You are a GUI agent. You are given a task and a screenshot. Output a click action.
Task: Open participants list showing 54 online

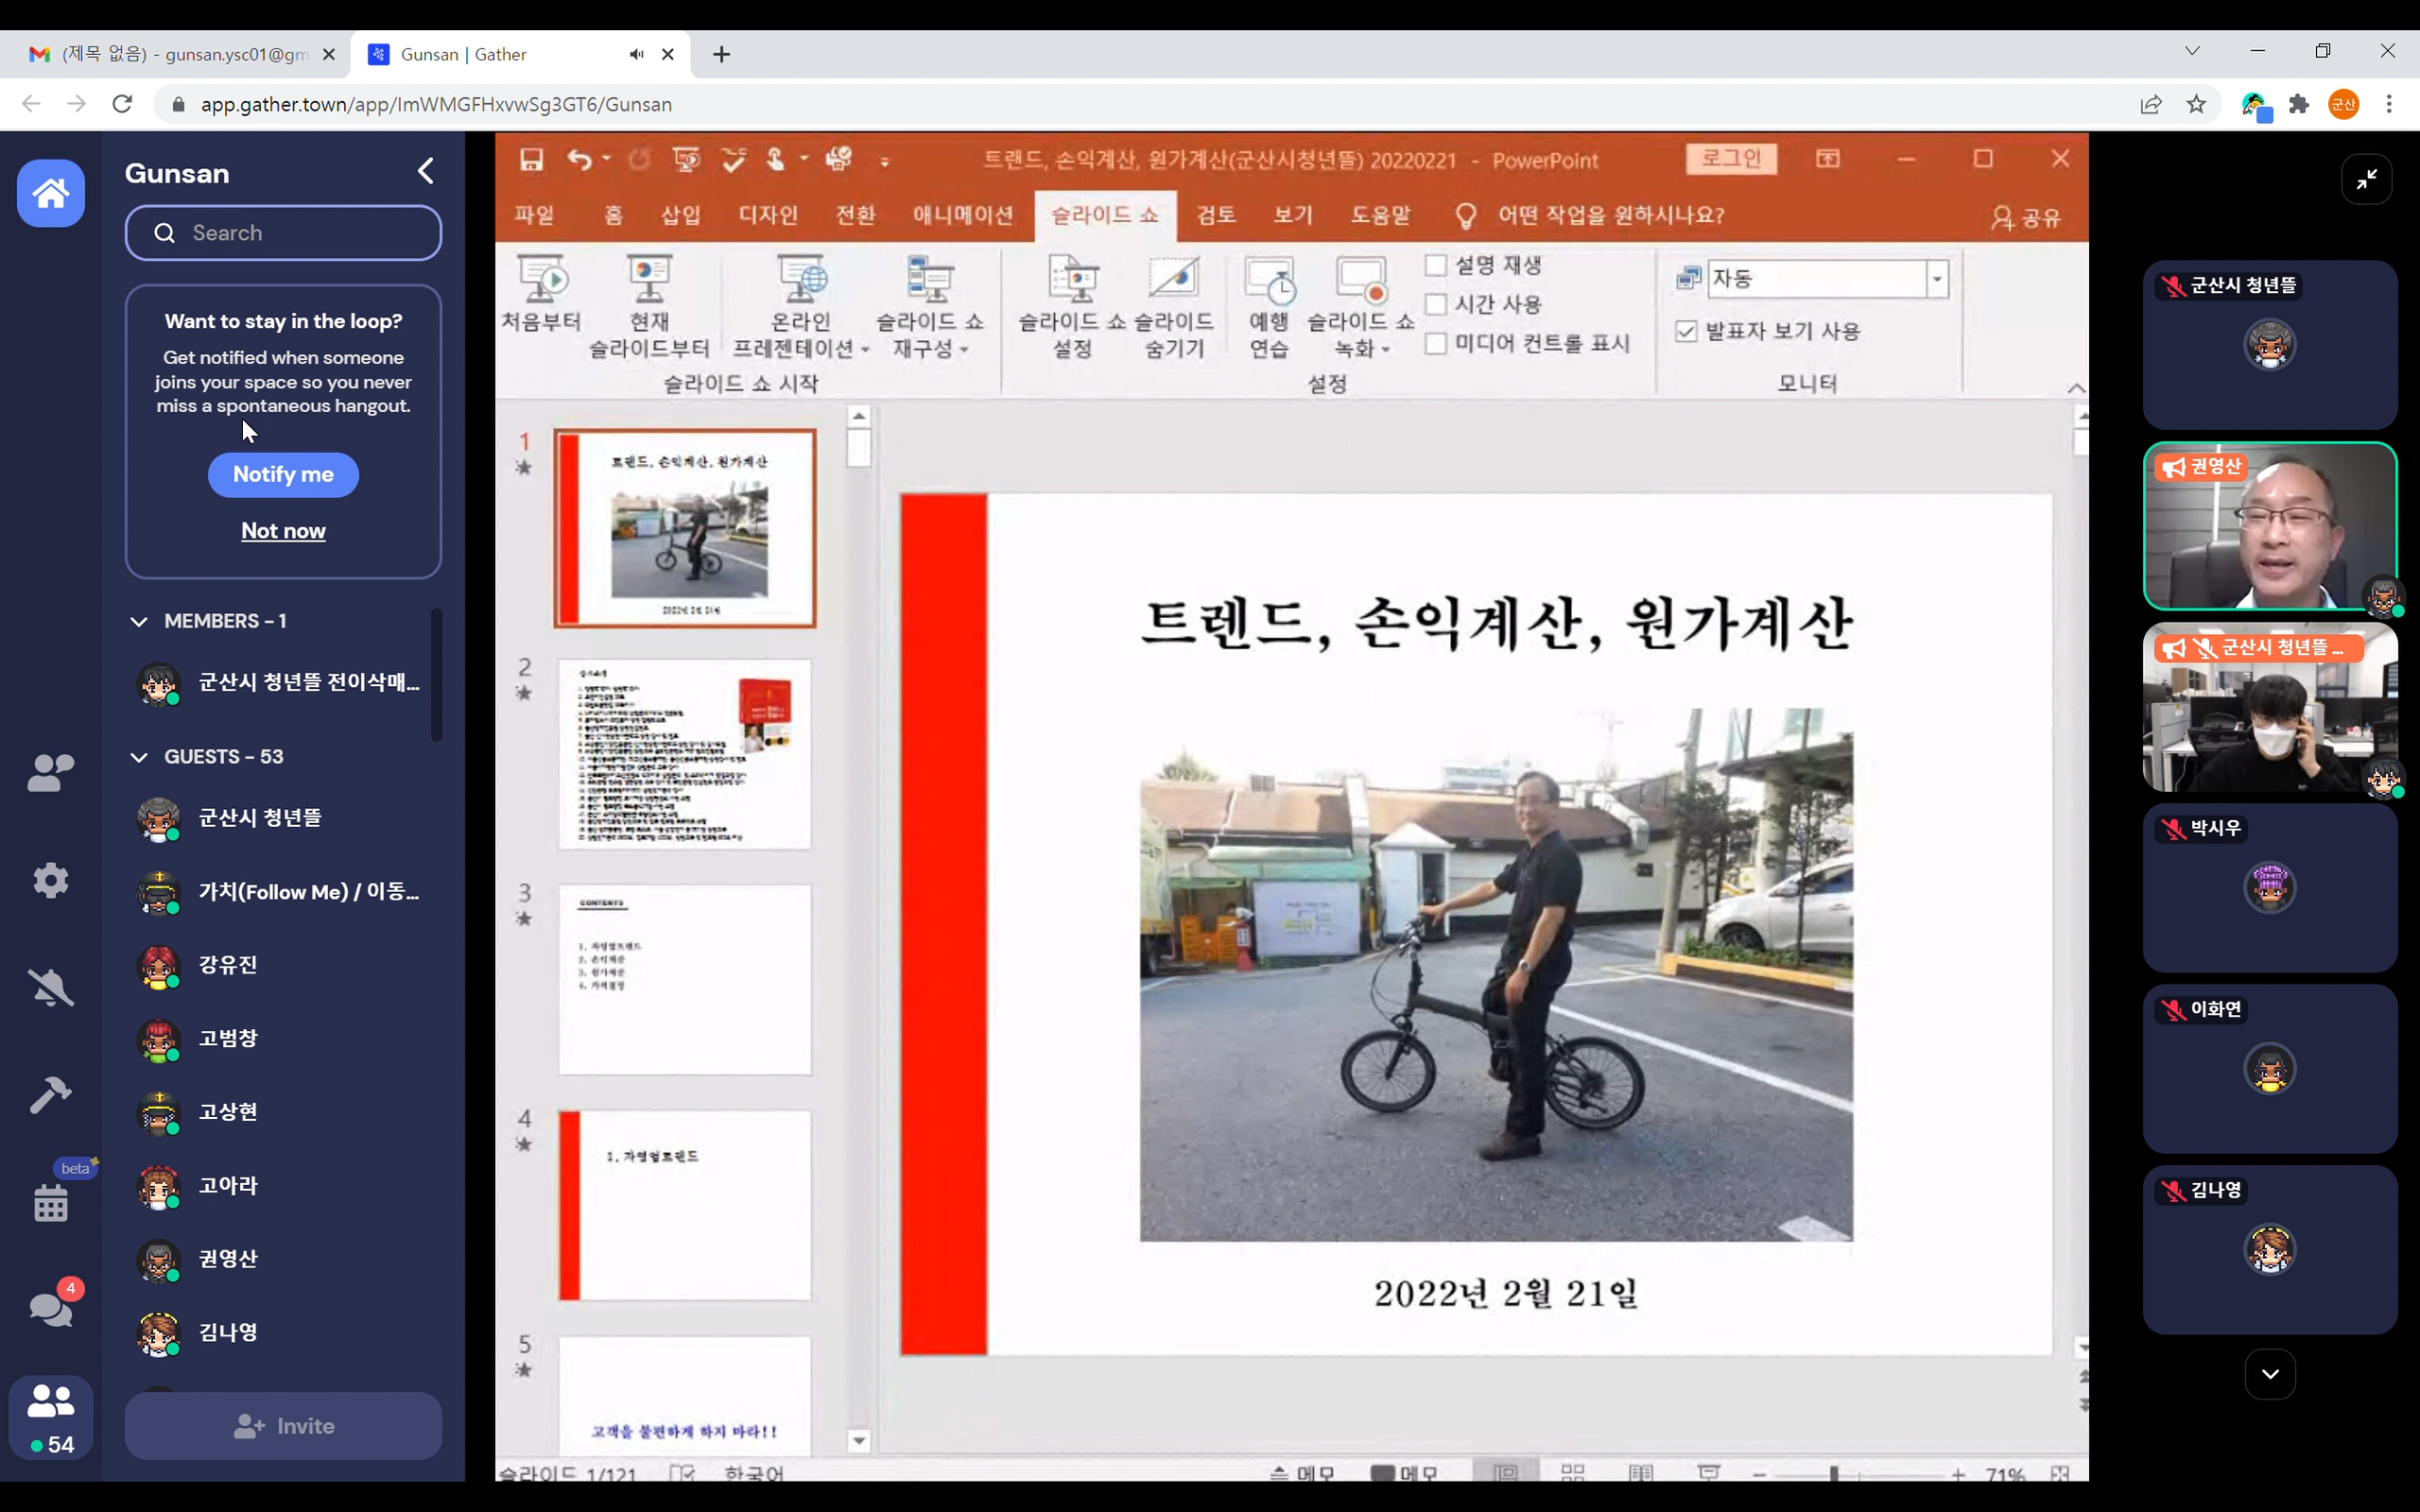[50, 1418]
